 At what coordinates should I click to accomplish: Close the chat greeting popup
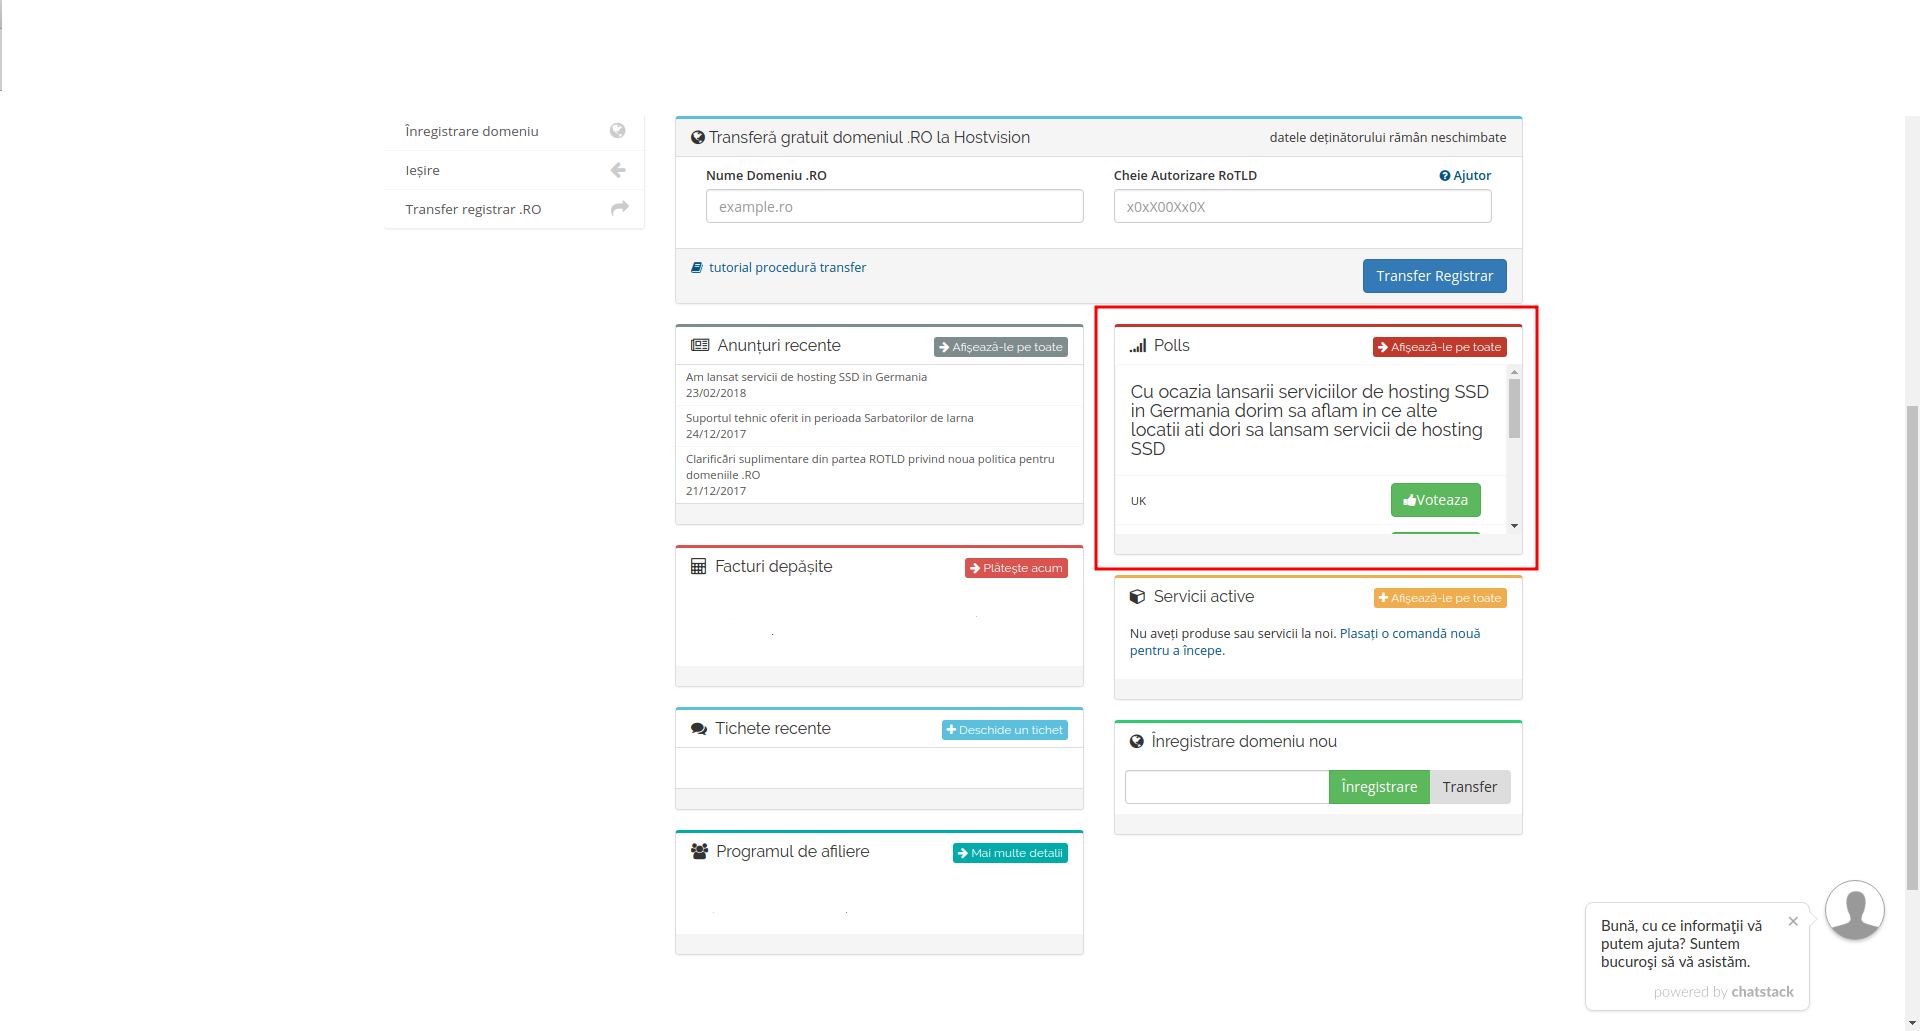tap(1793, 921)
